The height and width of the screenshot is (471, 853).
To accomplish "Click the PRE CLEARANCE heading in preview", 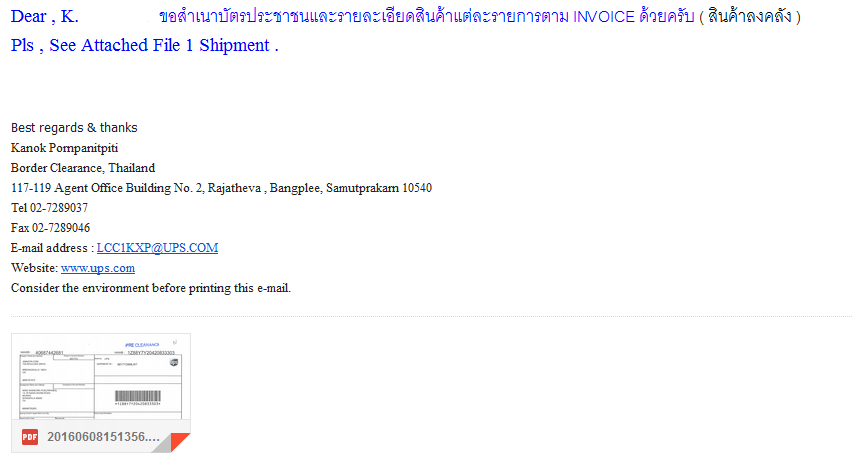I will click(141, 345).
